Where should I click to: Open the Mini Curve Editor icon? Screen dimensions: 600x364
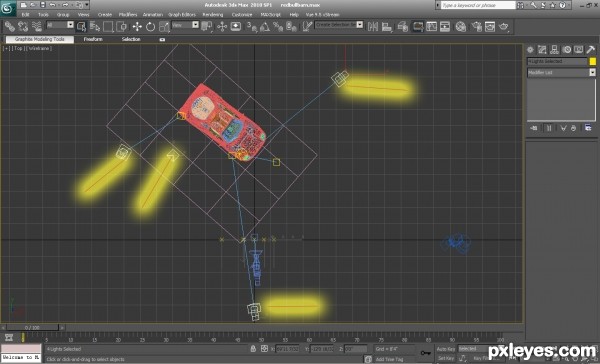click(x=9, y=338)
